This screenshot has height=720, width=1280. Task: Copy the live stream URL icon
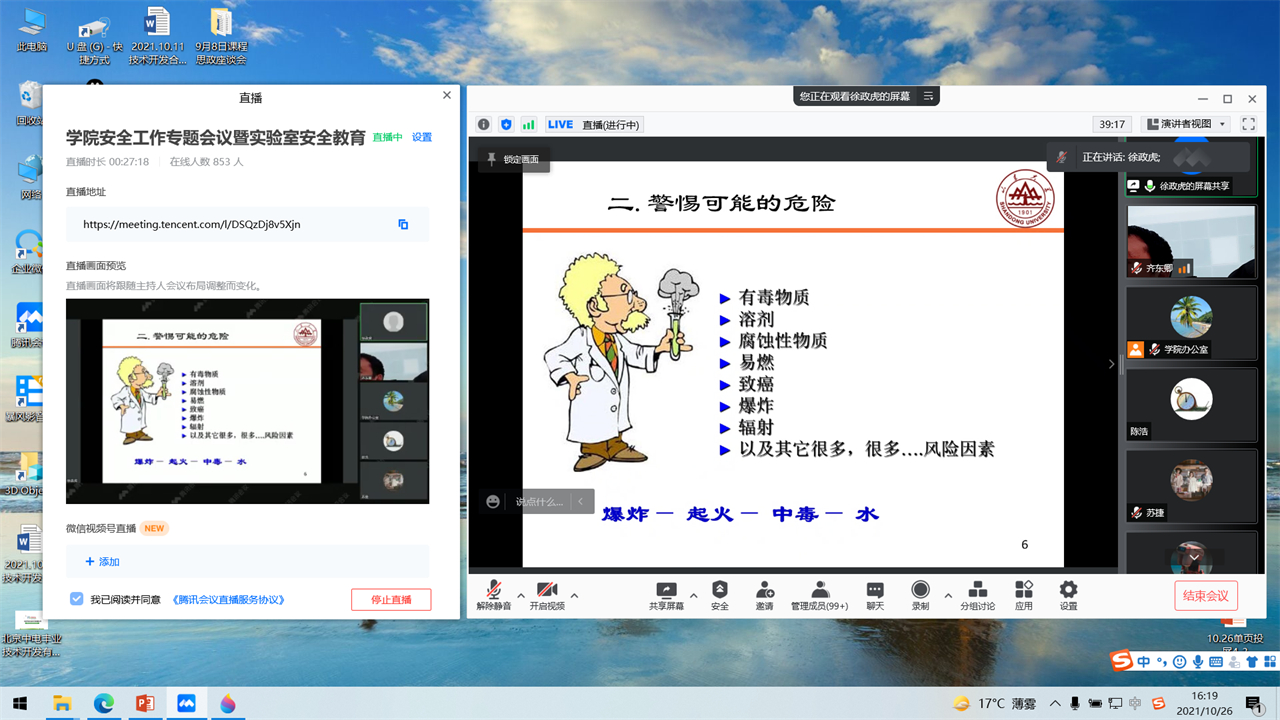[x=403, y=225]
